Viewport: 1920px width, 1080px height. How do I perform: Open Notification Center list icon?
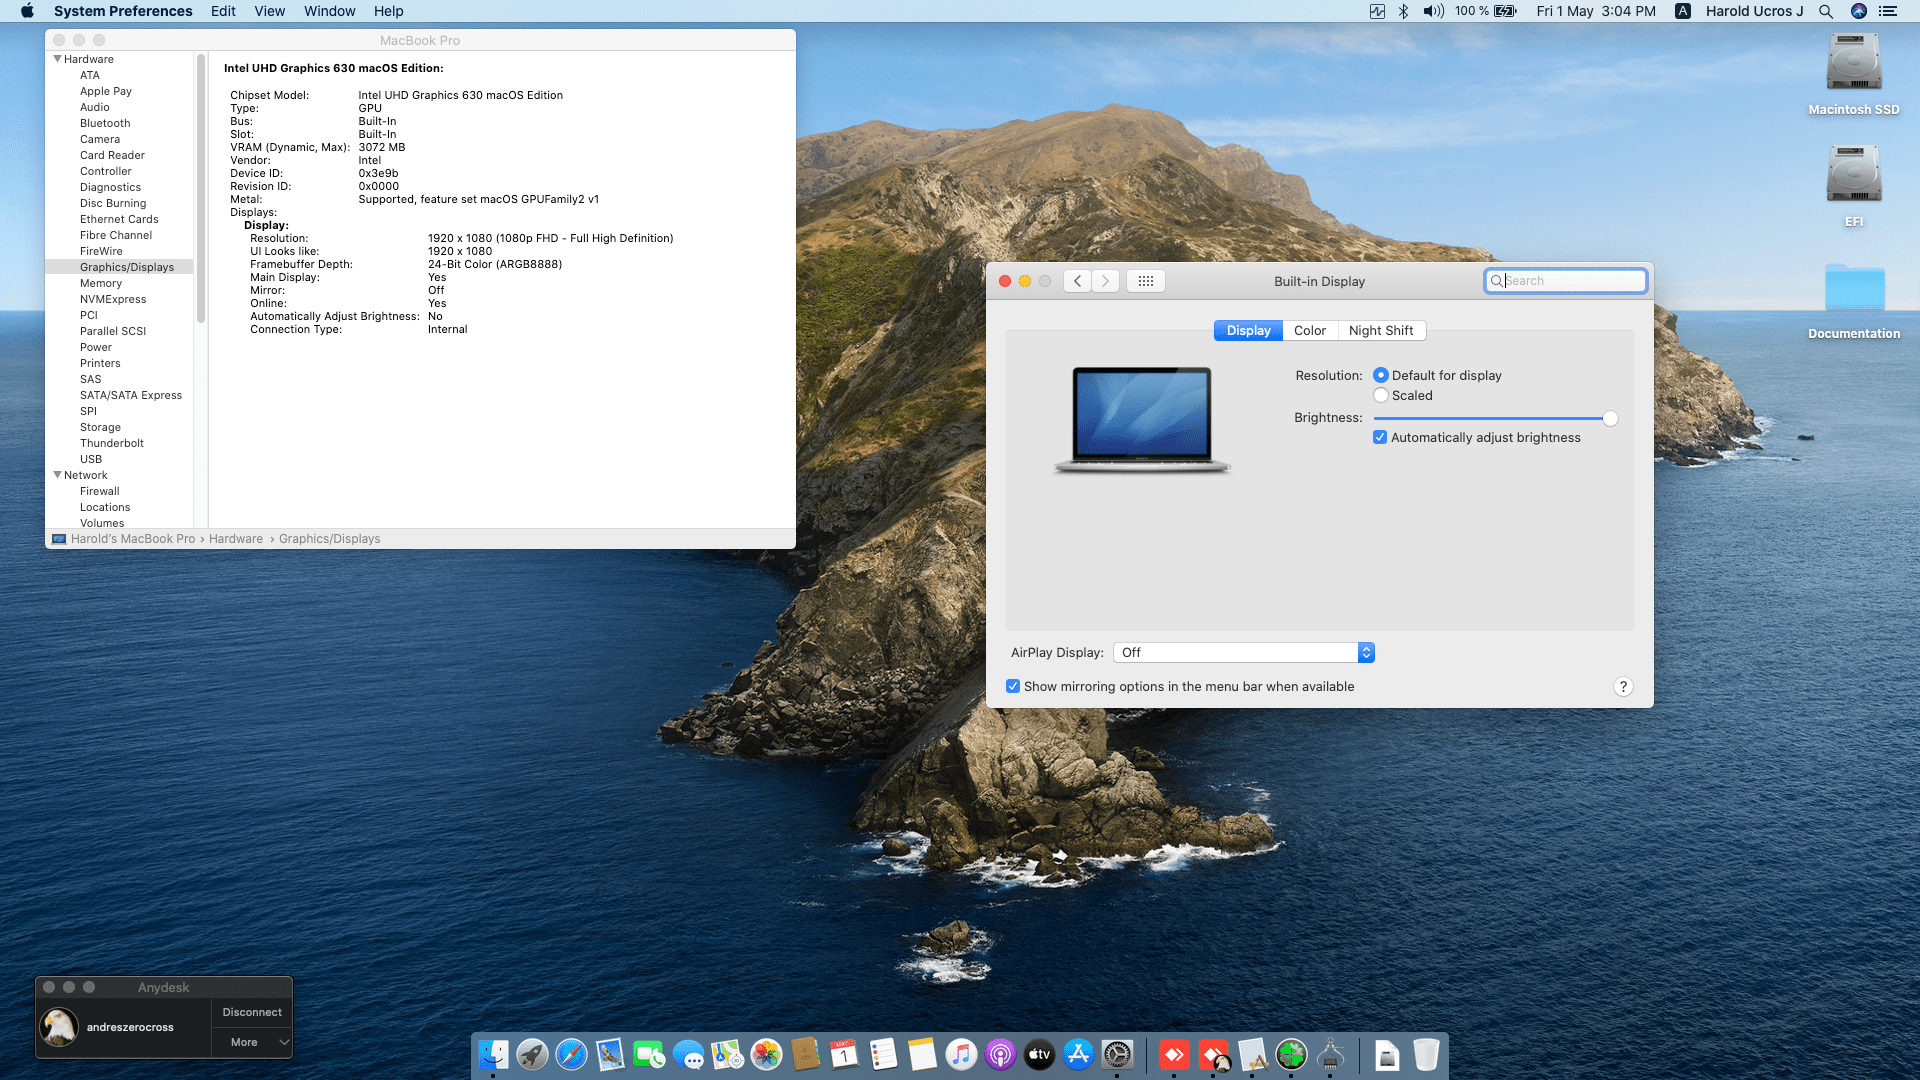(x=1888, y=11)
